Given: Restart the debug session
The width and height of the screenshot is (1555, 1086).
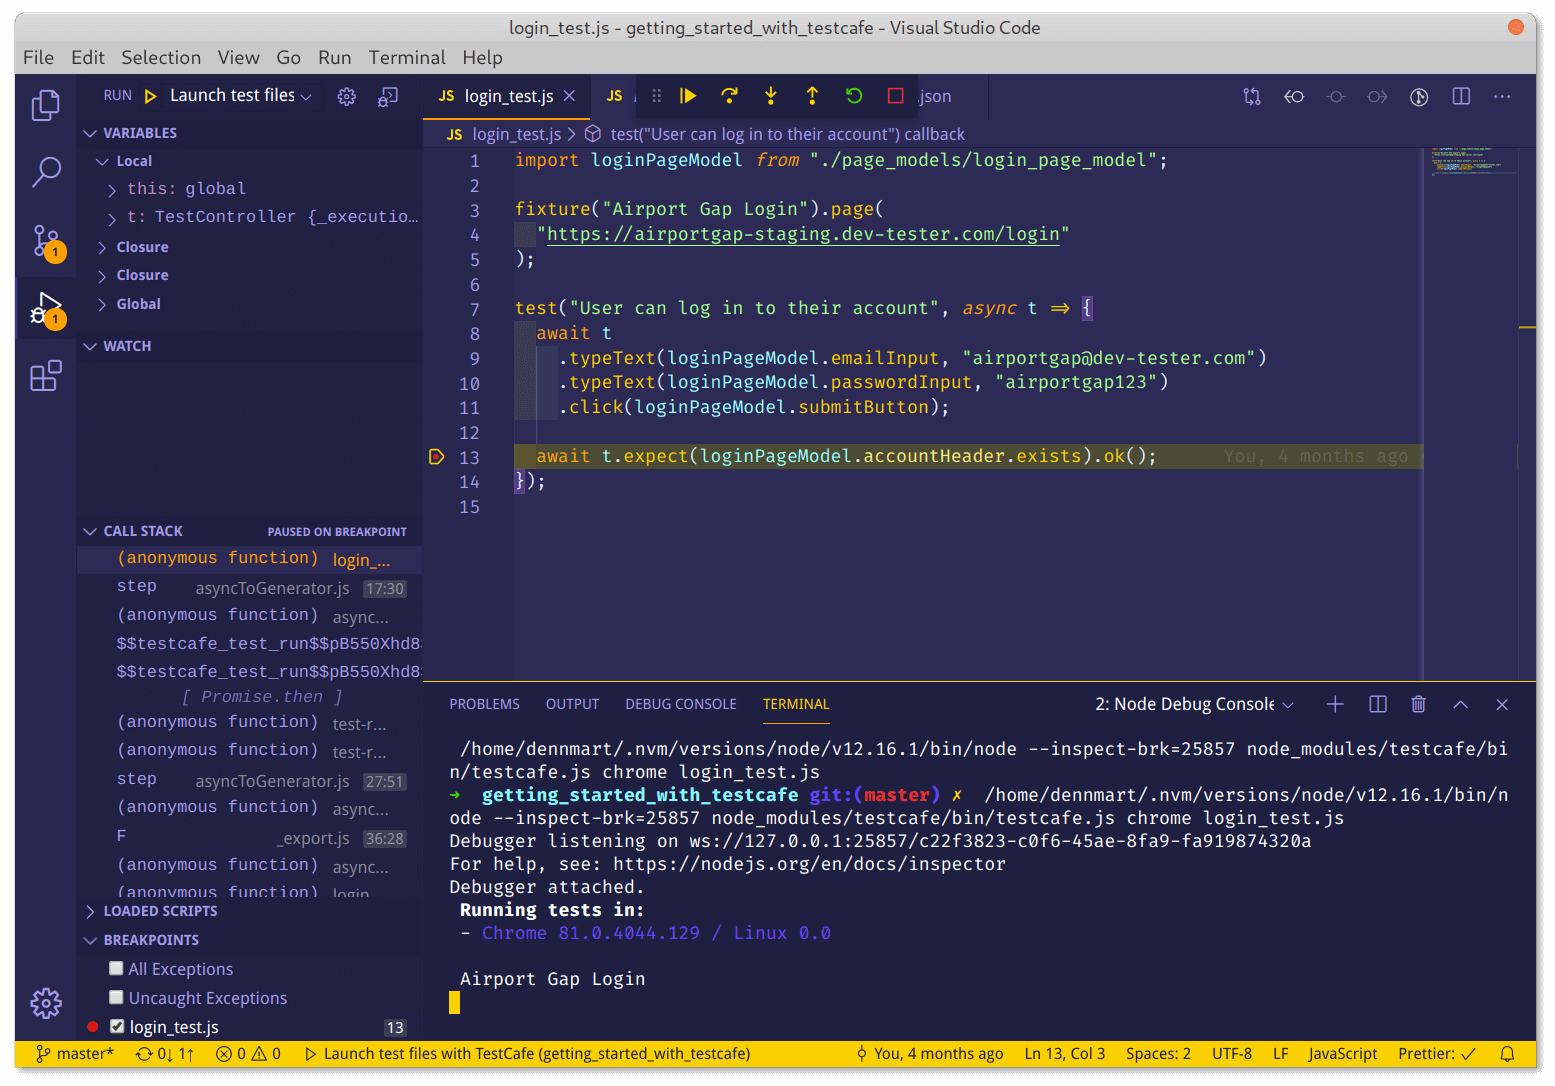Looking at the screenshot, I should click(x=854, y=96).
